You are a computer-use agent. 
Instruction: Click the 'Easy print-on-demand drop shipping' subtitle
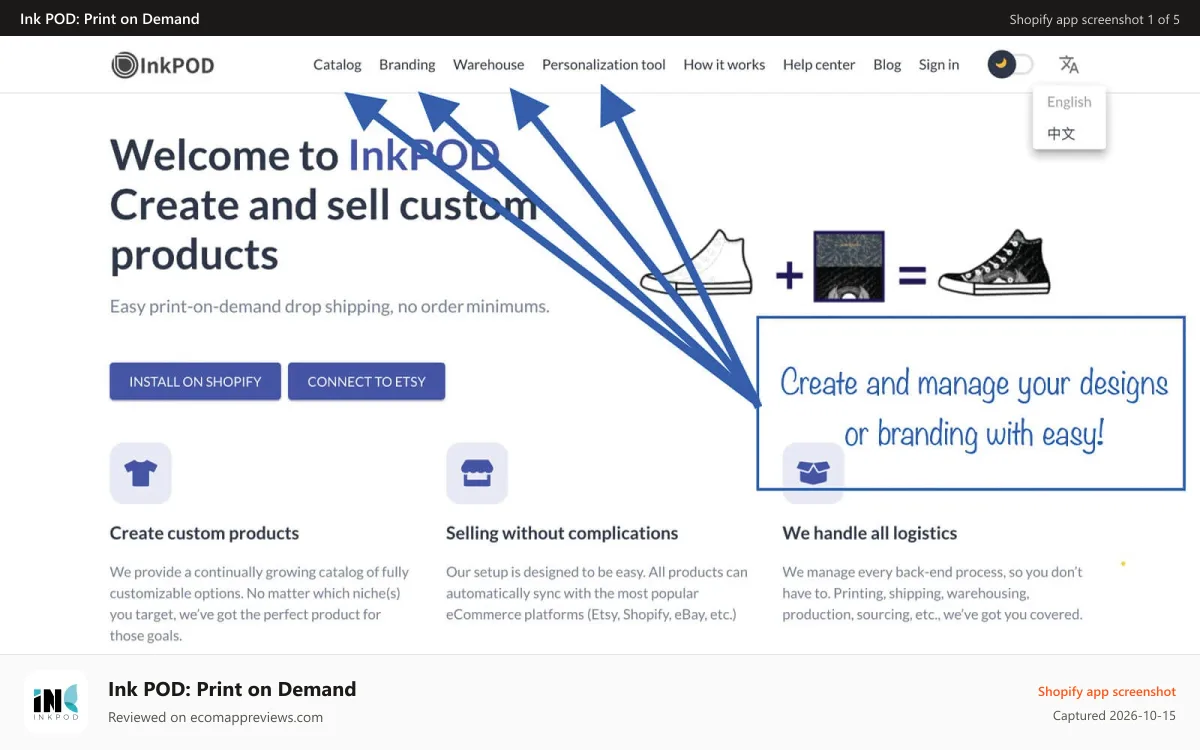(330, 306)
